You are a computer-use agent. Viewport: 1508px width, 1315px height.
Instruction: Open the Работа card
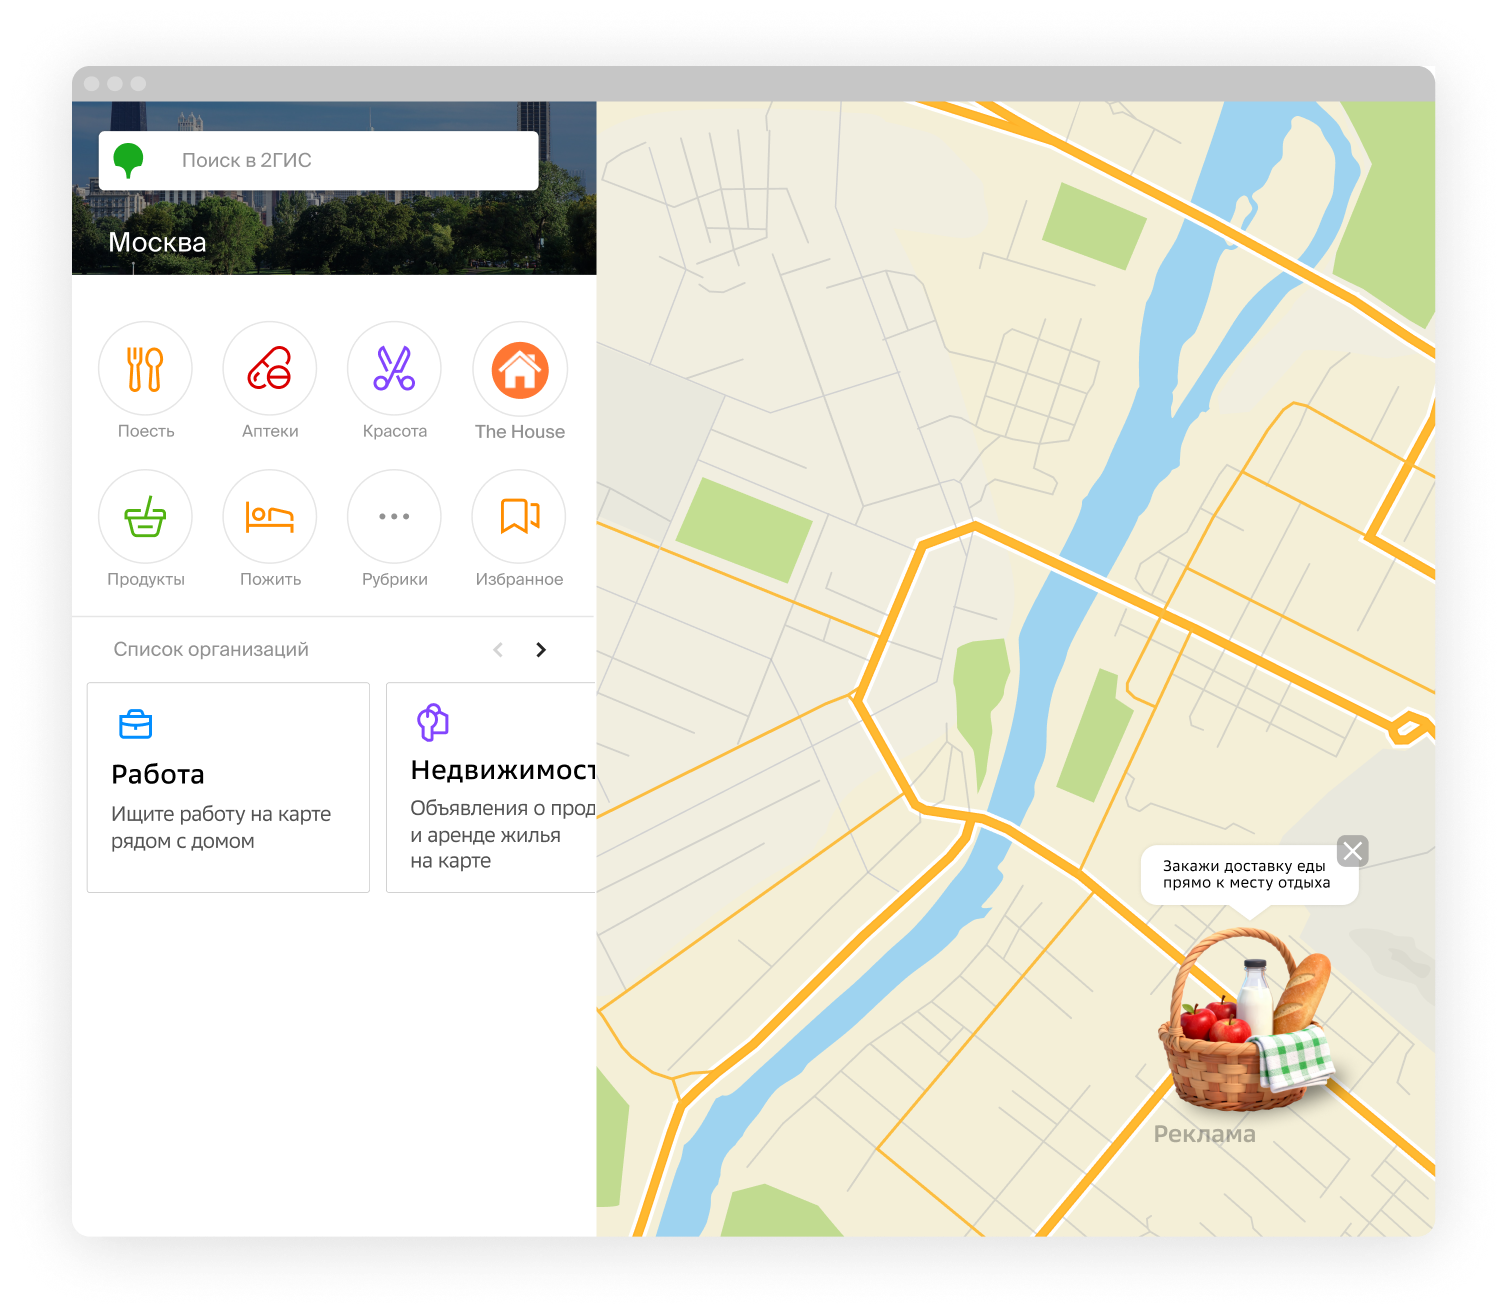pyautogui.click(x=228, y=787)
